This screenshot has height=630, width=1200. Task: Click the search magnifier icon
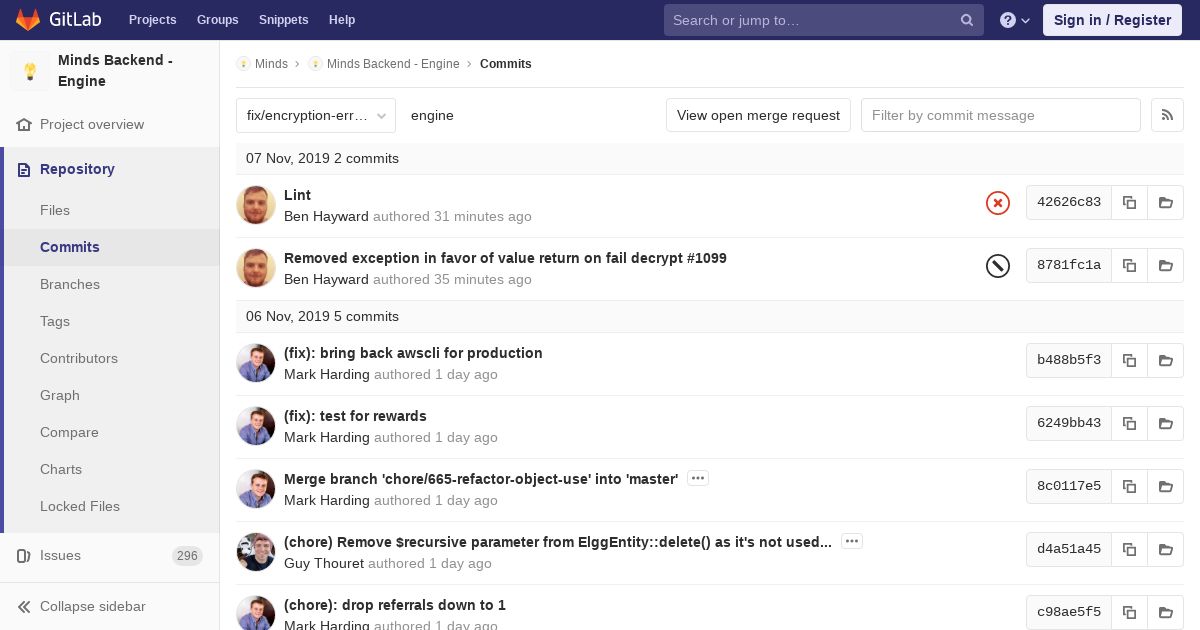point(967,20)
